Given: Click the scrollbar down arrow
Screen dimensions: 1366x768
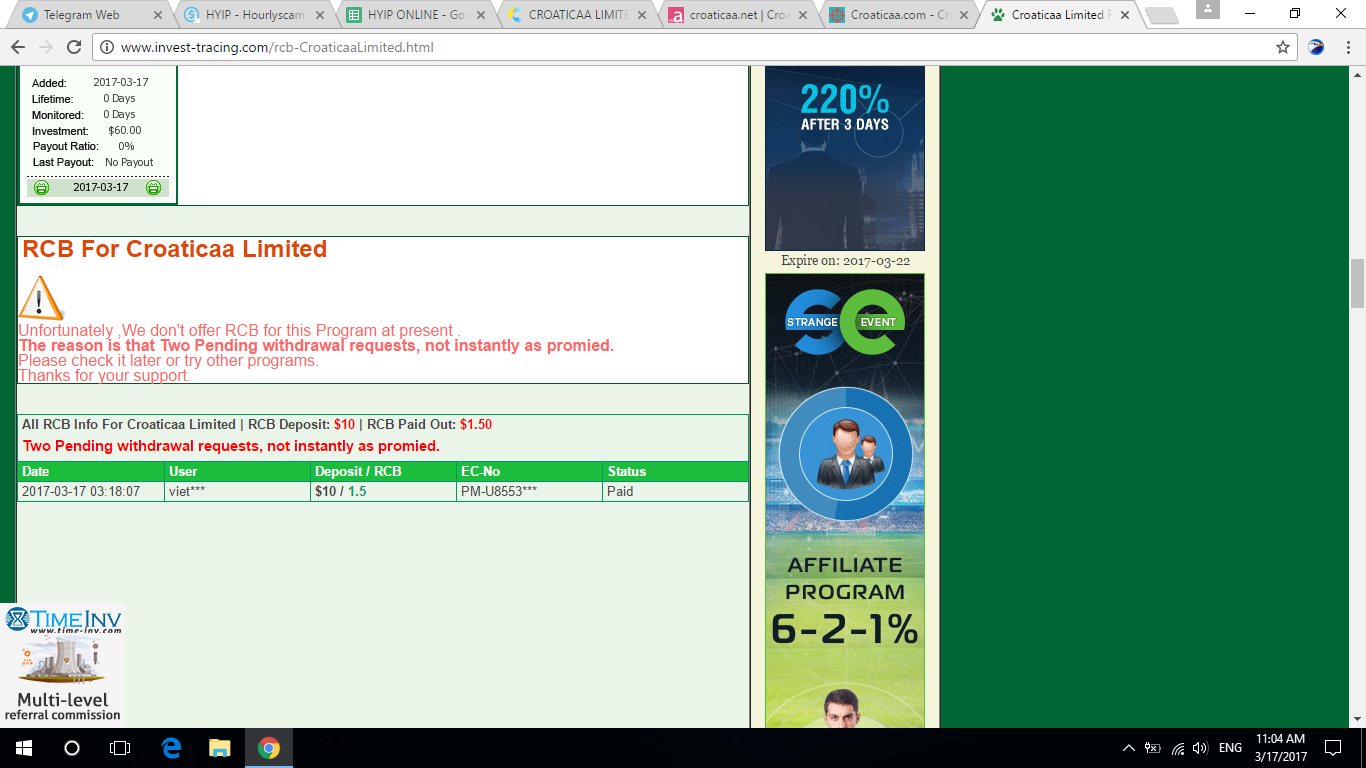Looking at the screenshot, I should tap(1357, 720).
